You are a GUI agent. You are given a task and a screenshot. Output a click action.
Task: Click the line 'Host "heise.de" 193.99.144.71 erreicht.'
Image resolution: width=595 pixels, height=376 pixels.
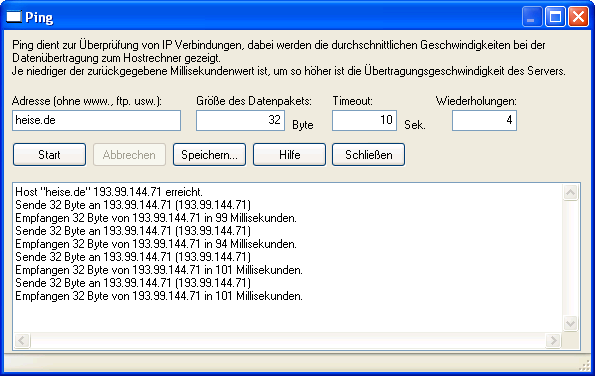point(109,192)
